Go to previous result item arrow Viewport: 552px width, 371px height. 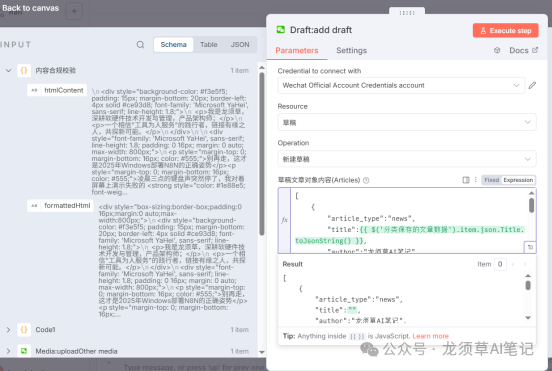pyautogui.click(x=513, y=264)
